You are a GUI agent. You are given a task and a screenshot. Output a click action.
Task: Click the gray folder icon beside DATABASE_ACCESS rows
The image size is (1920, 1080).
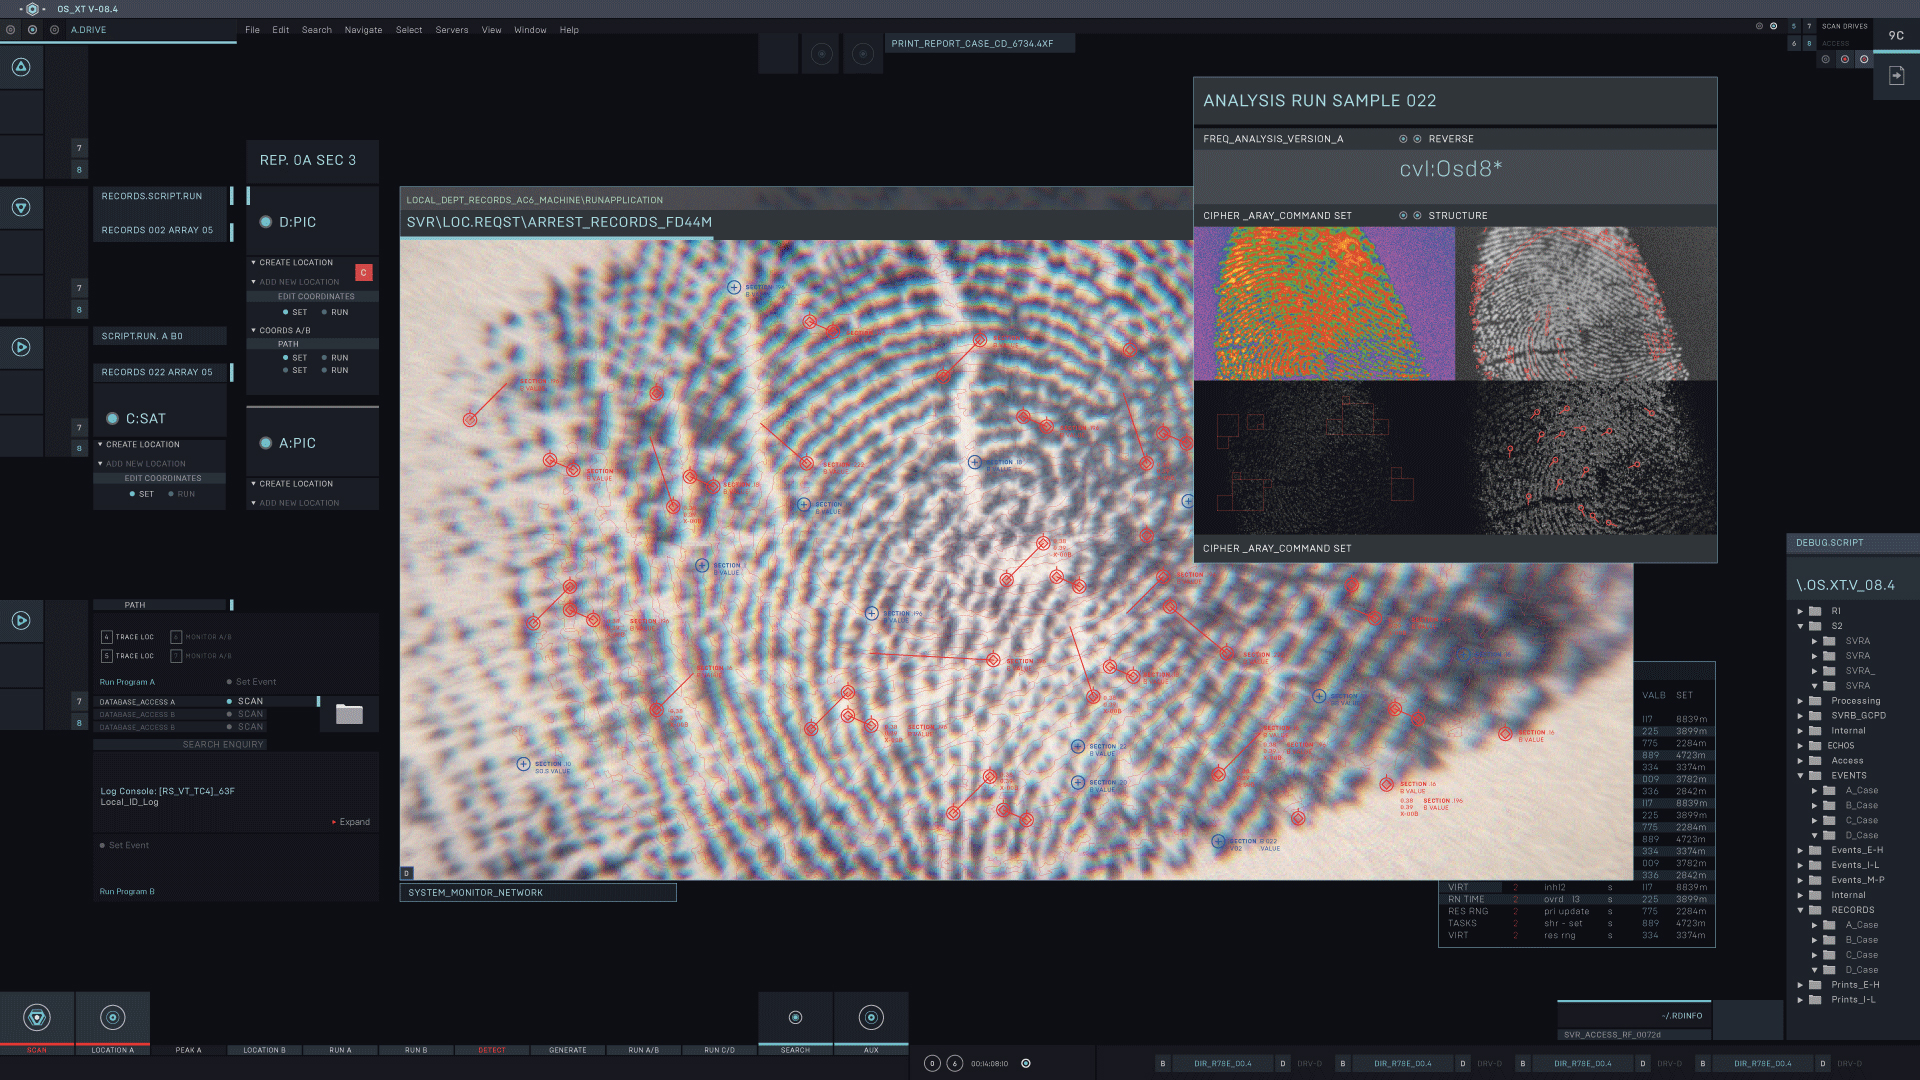(x=349, y=714)
